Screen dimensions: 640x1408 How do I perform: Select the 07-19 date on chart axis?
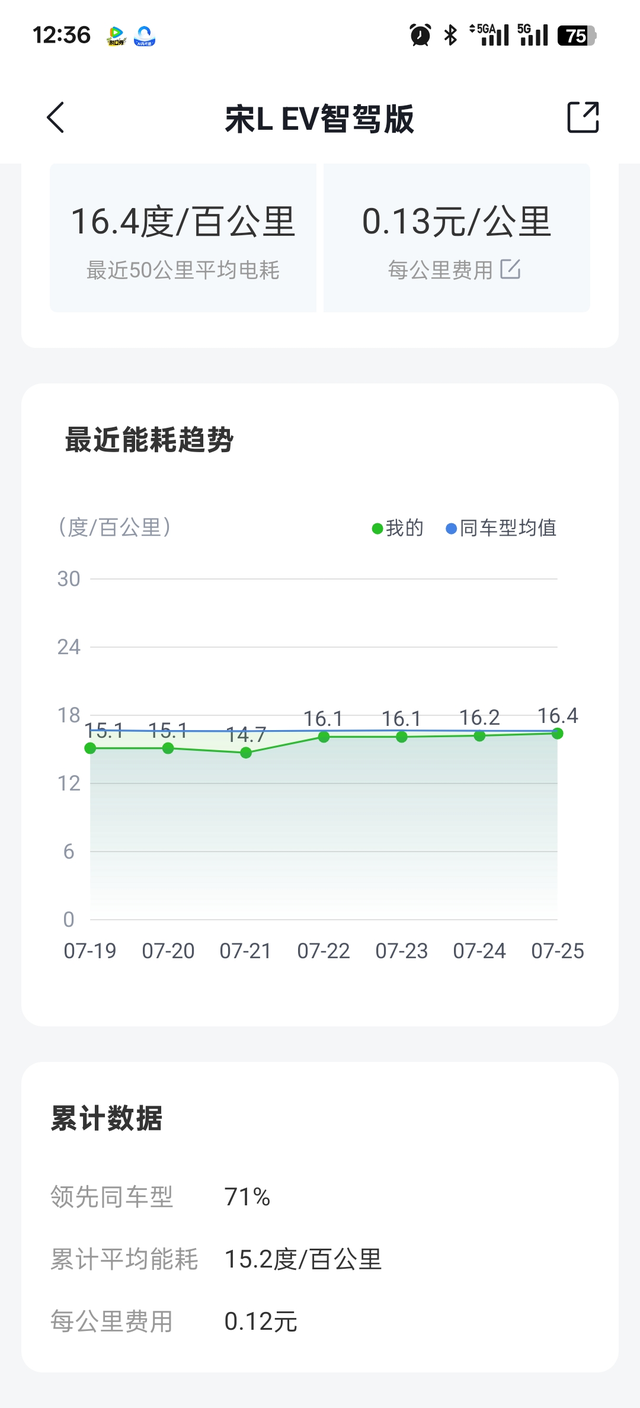pos(90,951)
